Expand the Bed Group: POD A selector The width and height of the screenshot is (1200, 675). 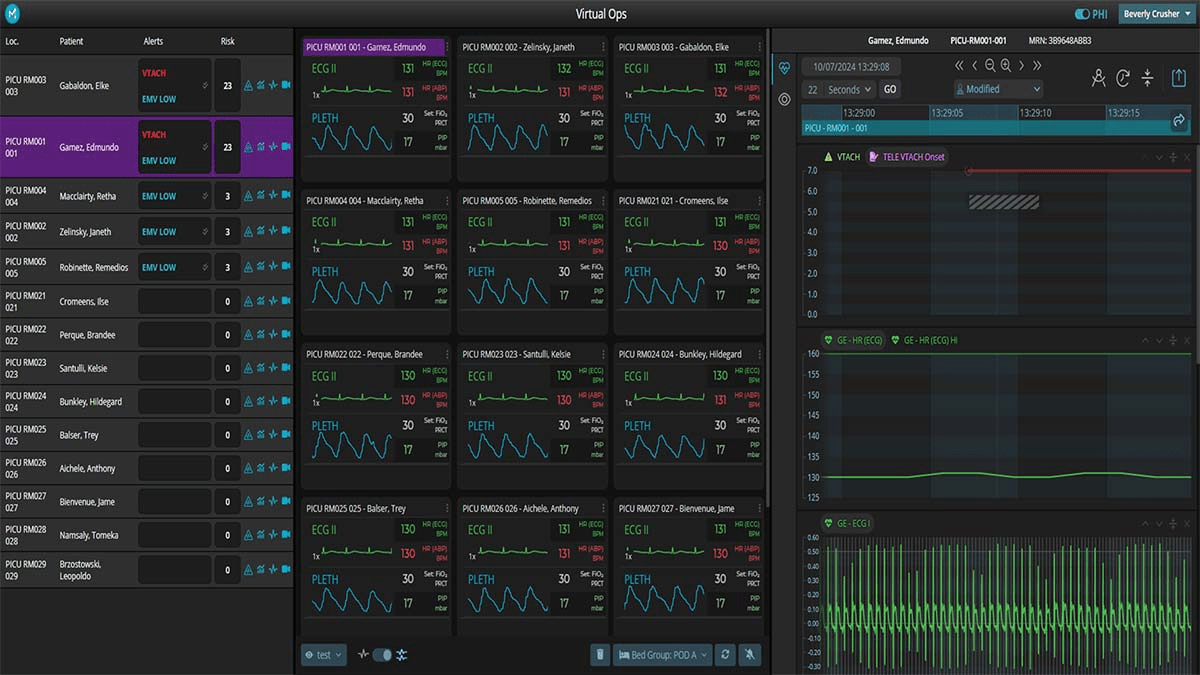coord(661,654)
